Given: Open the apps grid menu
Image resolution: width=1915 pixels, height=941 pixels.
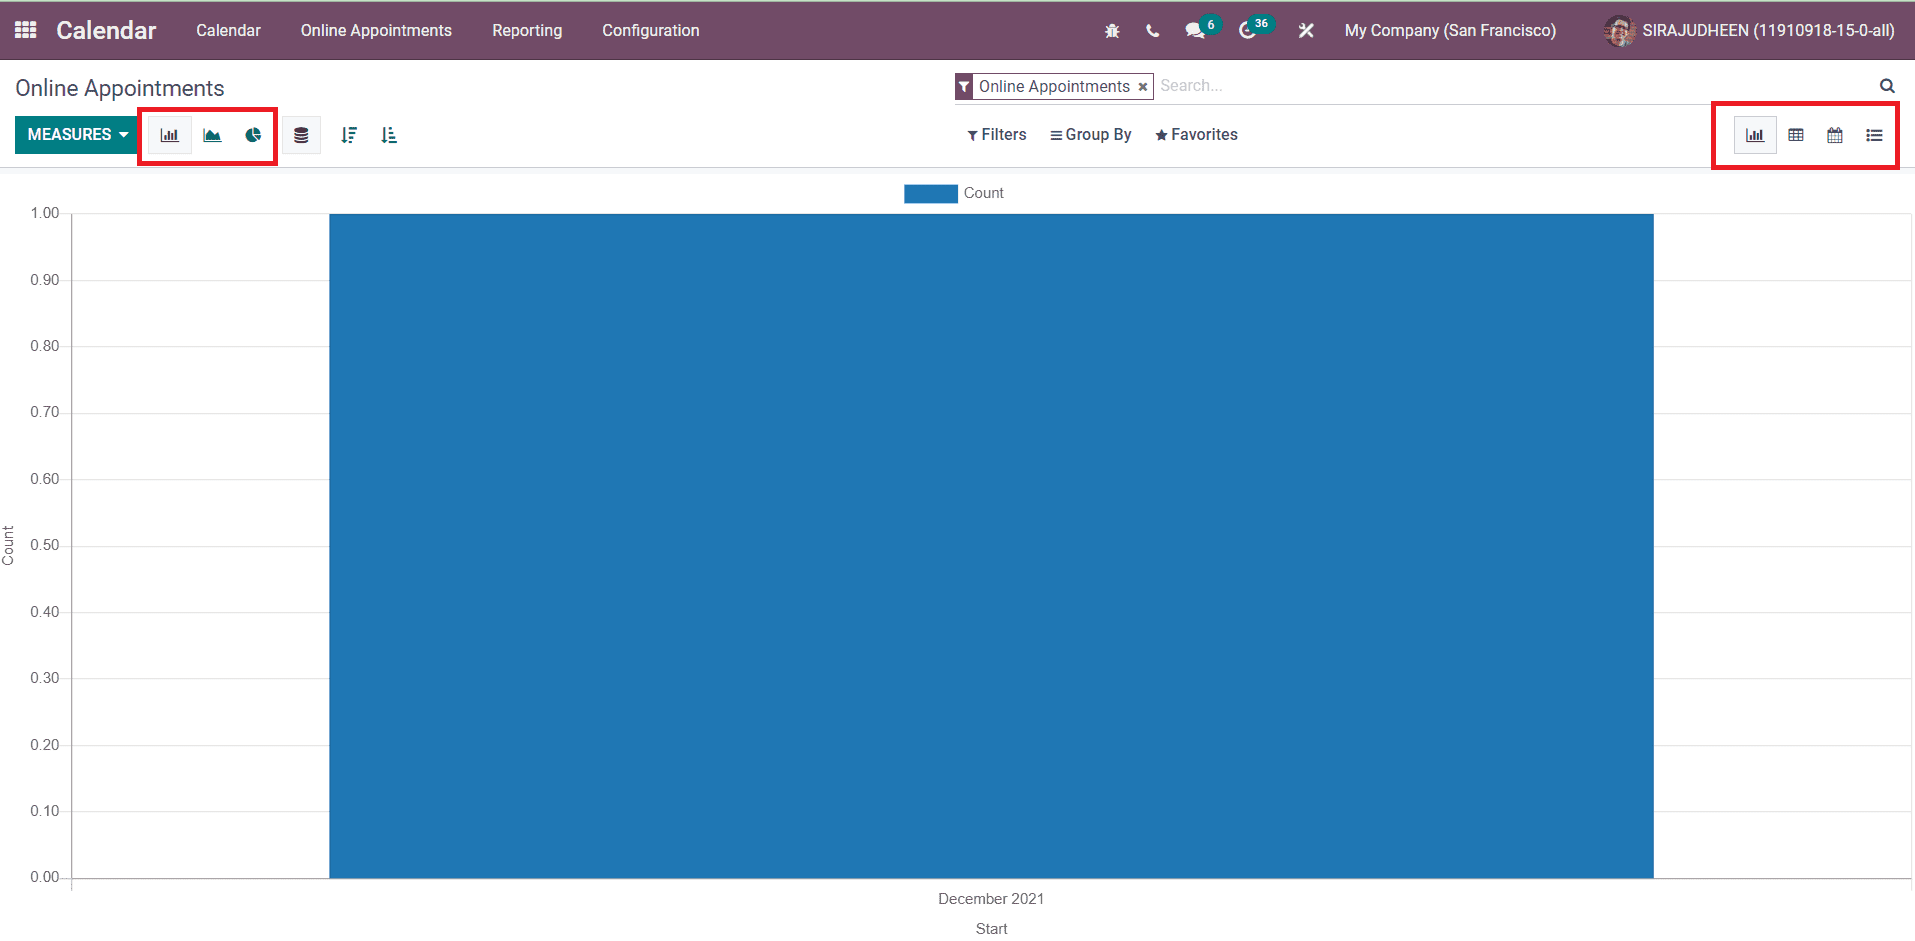Looking at the screenshot, I should coord(24,29).
